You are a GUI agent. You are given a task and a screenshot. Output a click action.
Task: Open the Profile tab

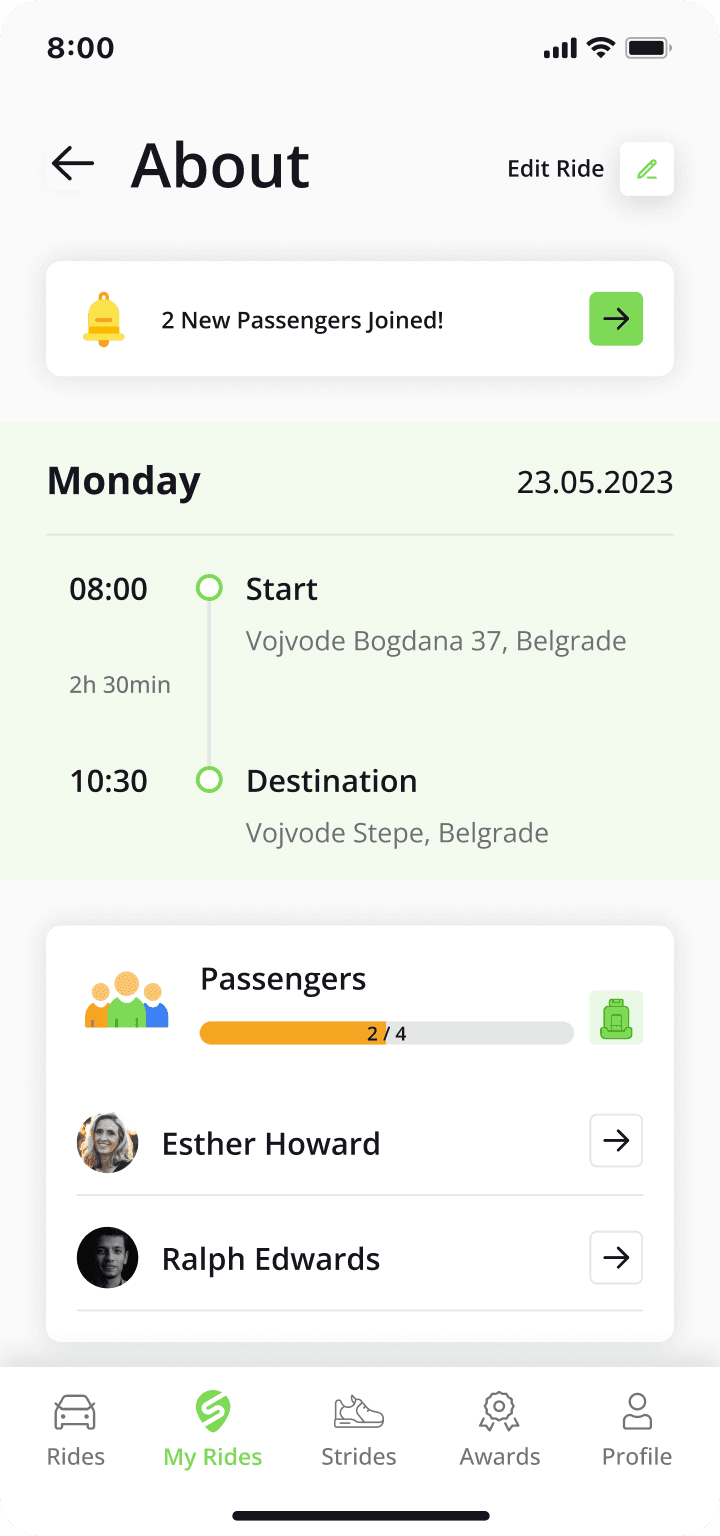[637, 1431]
